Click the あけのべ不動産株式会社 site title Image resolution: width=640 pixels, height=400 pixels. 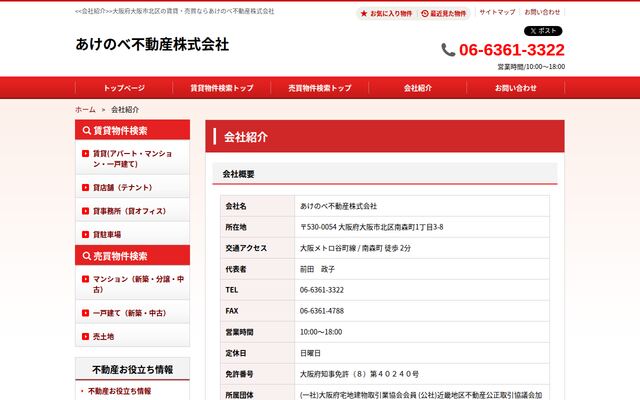point(152,44)
